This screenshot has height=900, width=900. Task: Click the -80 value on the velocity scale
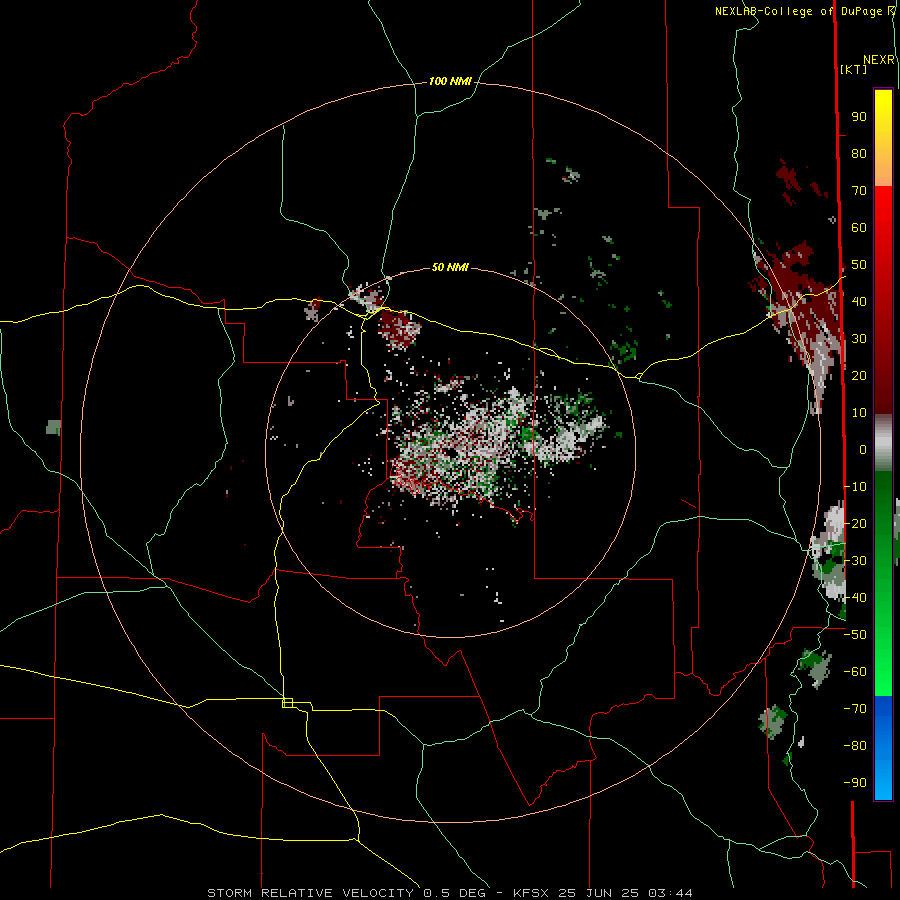click(855, 746)
